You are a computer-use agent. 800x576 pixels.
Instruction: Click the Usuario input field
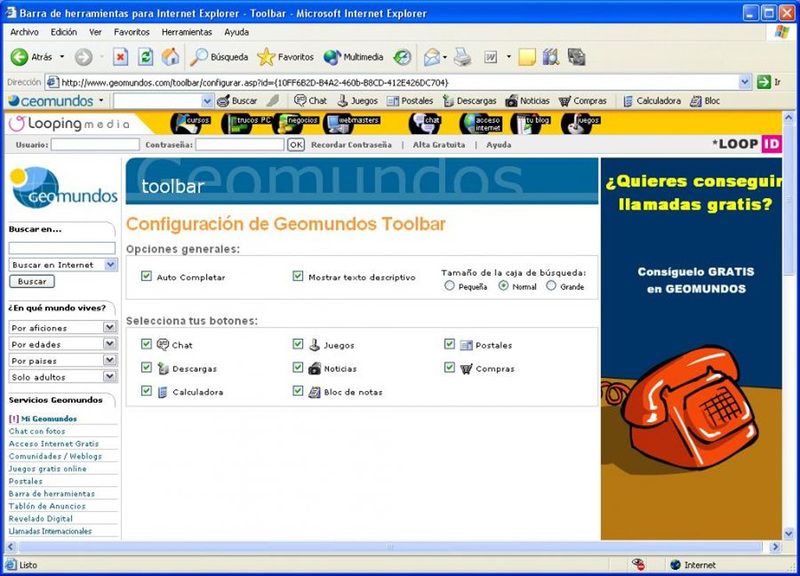(95, 145)
